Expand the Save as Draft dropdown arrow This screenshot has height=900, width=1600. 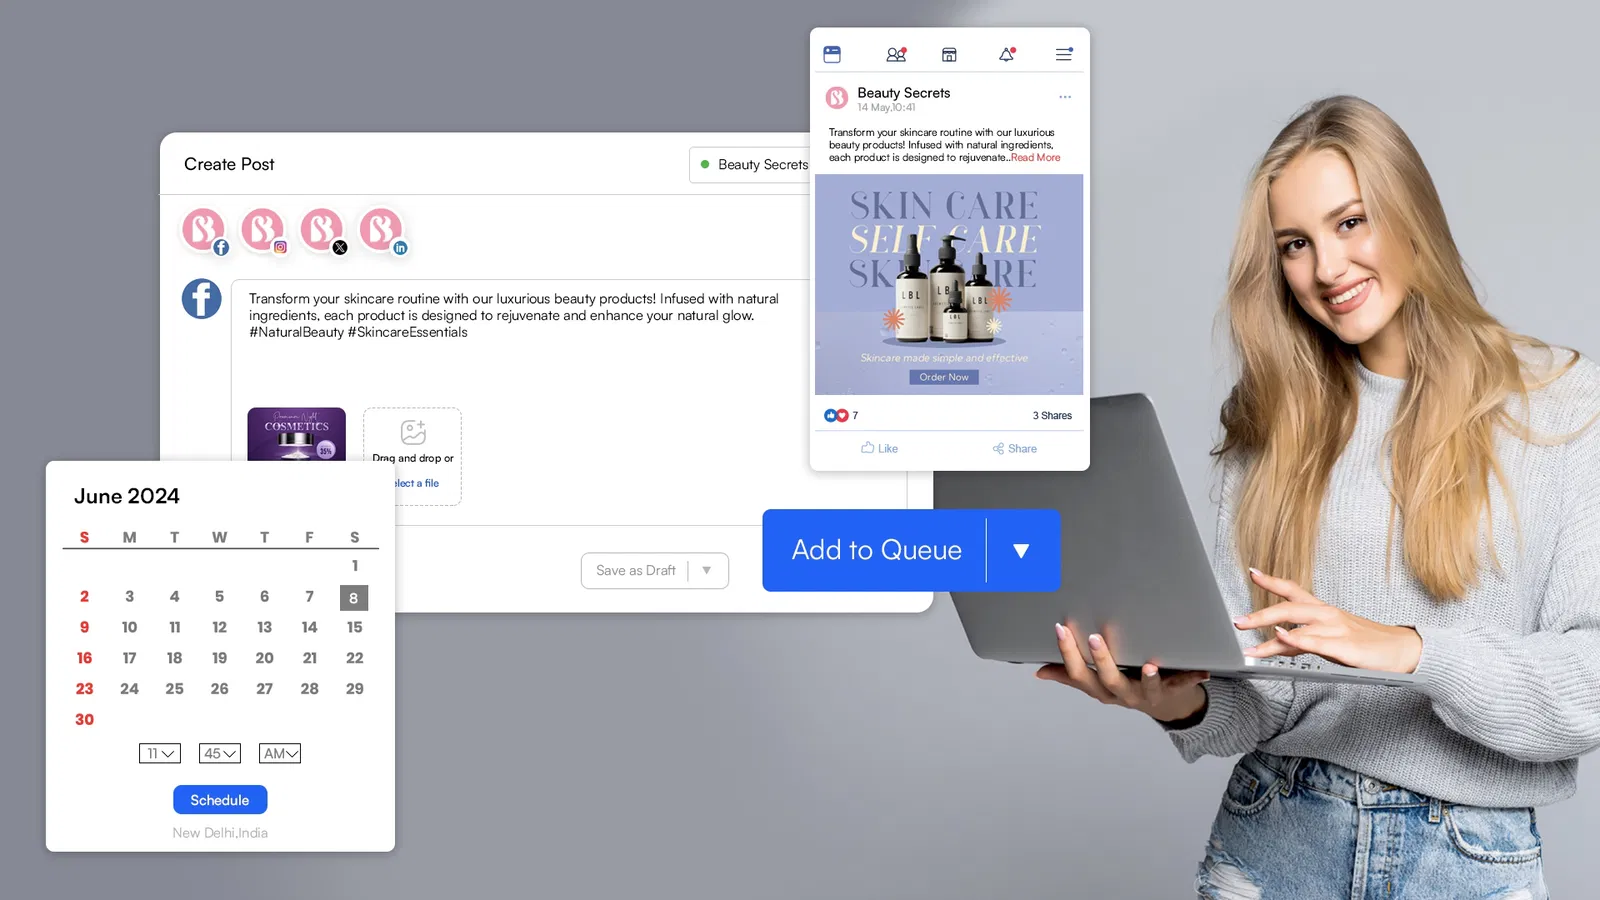point(707,570)
